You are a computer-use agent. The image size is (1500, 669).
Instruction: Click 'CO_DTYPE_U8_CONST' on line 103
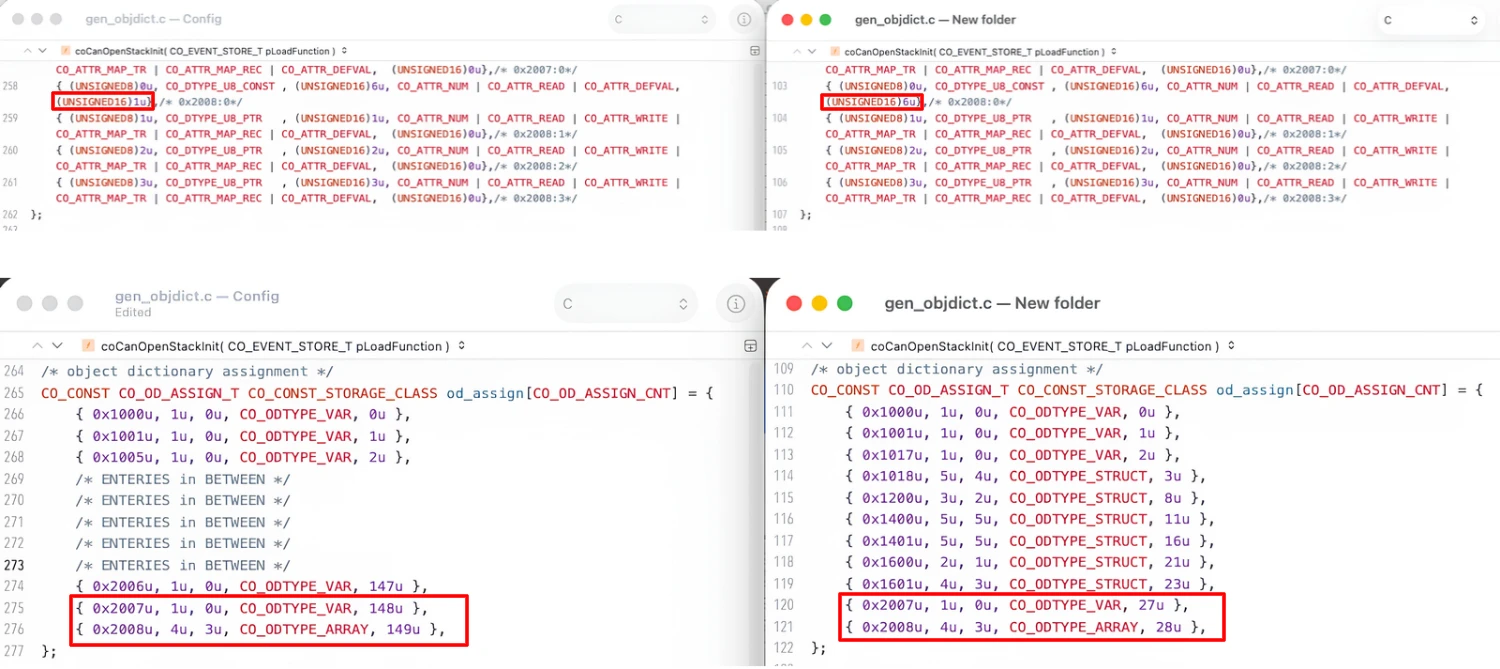tap(989, 86)
